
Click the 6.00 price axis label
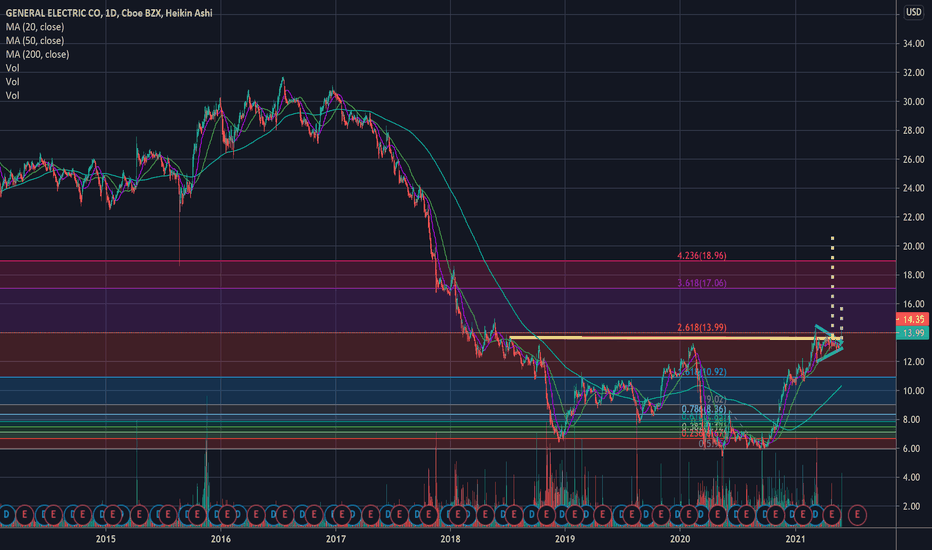912,448
